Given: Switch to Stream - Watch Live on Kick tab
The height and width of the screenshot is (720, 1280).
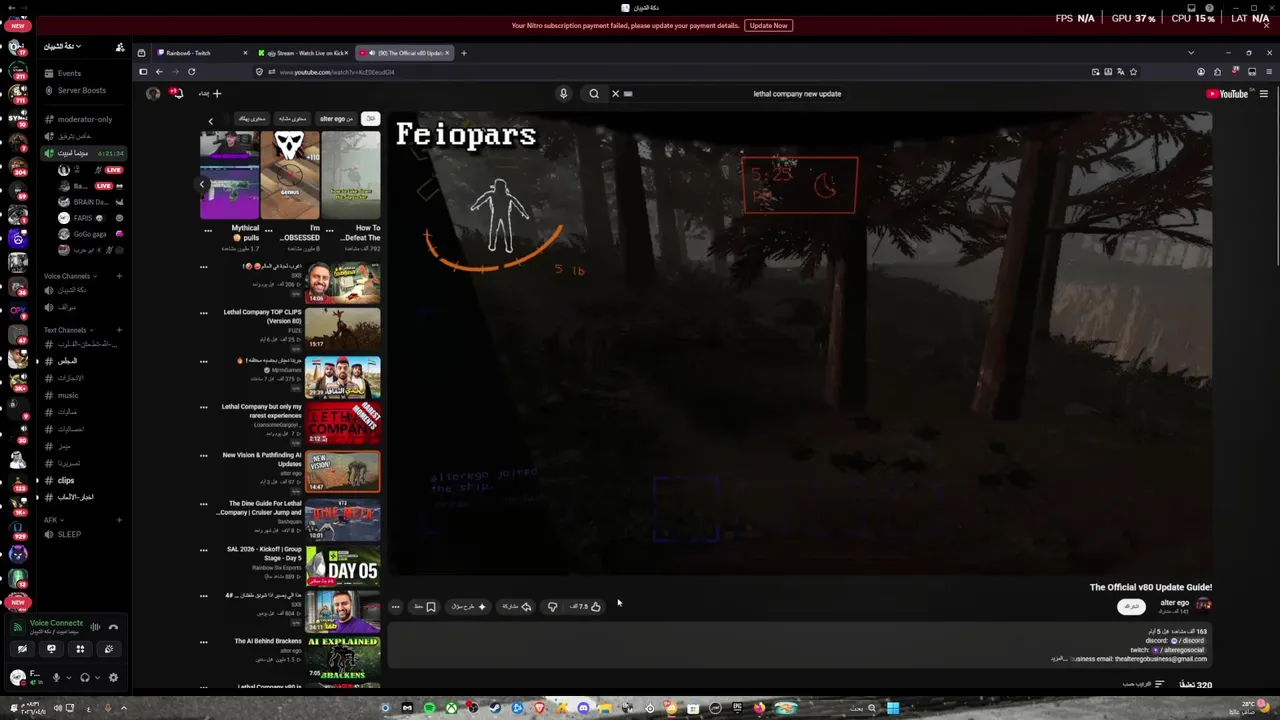Looking at the screenshot, I should pos(304,53).
